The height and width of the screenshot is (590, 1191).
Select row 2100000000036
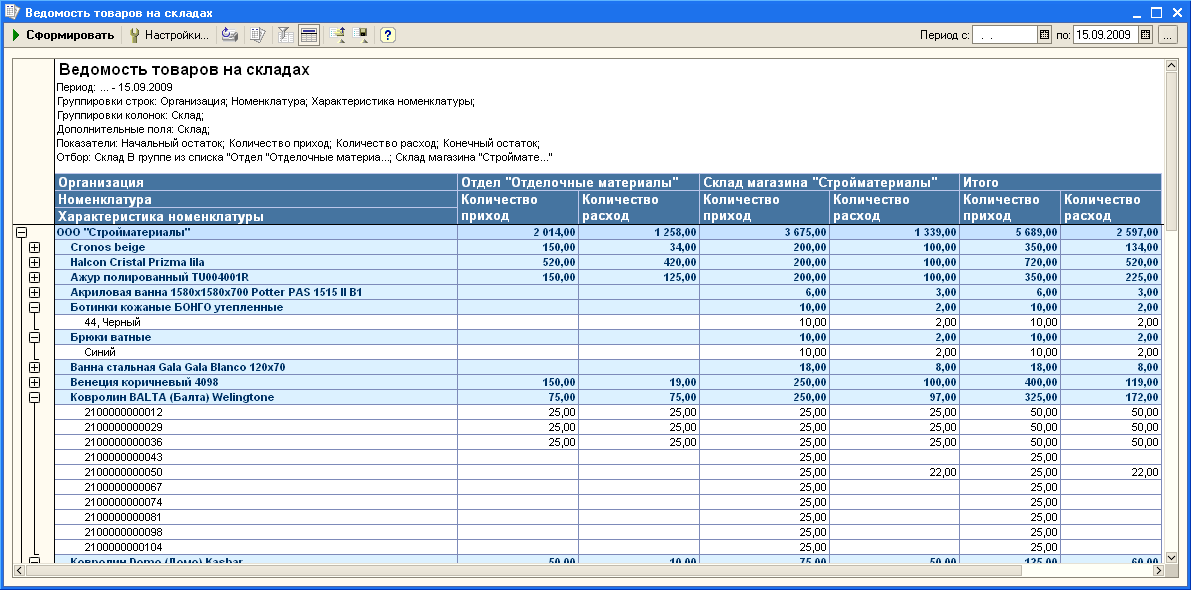608,442
